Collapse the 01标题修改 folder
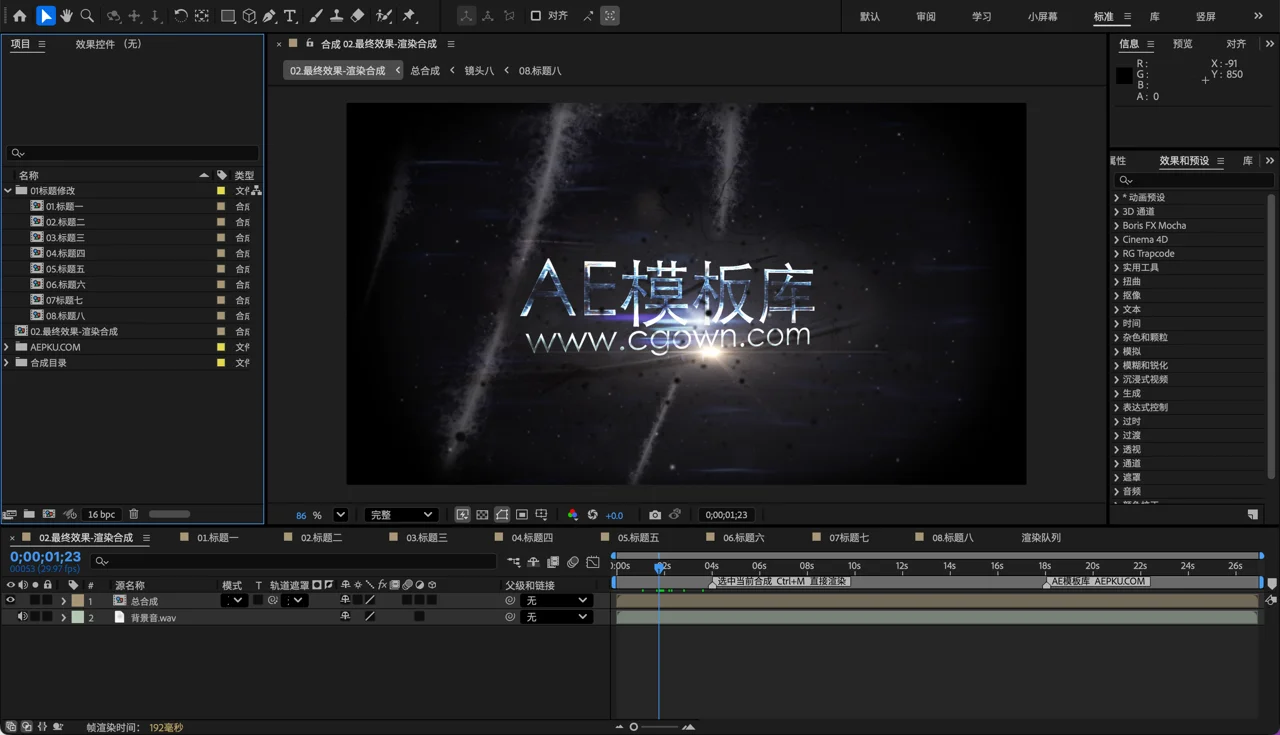This screenshot has height=735, width=1280. [8, 190]
